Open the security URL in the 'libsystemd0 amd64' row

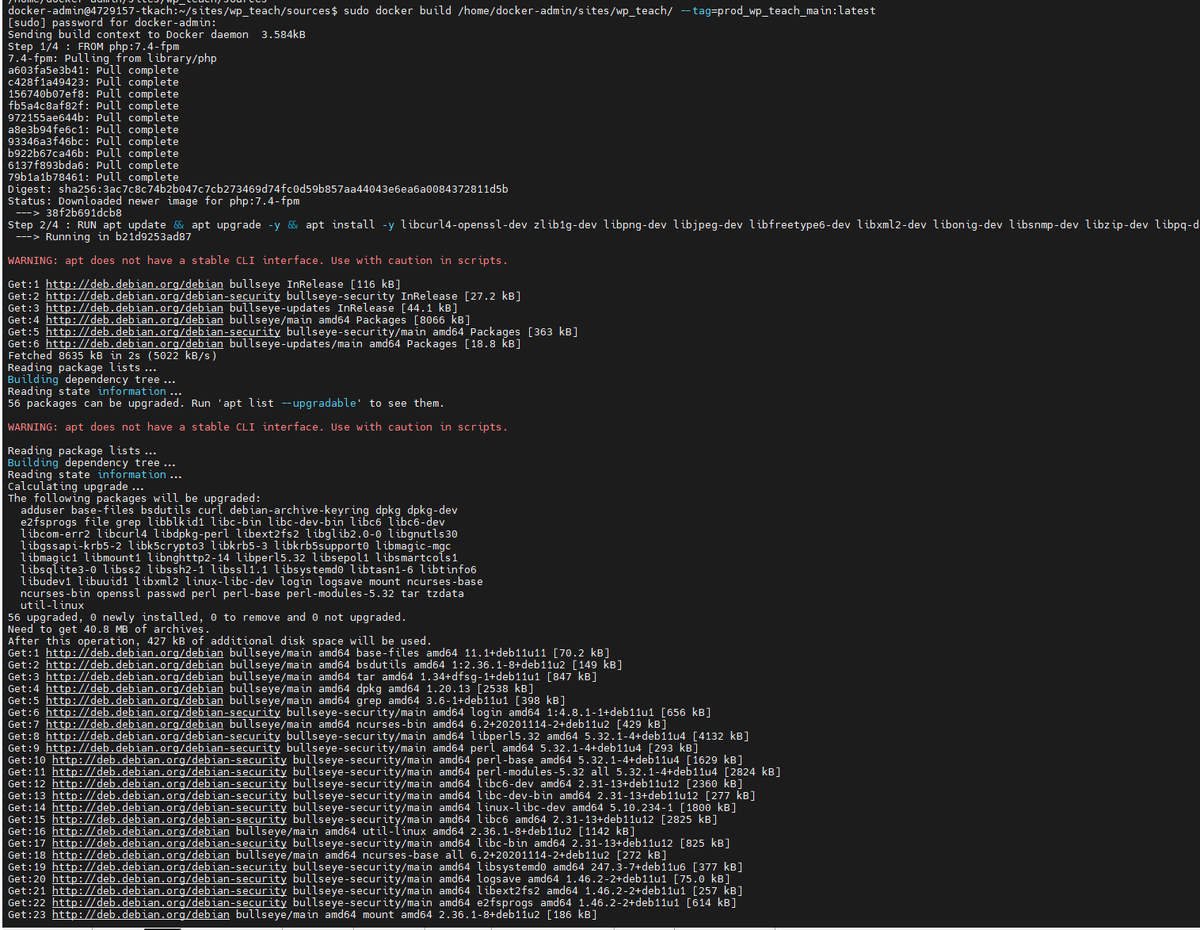click(169, 867)
